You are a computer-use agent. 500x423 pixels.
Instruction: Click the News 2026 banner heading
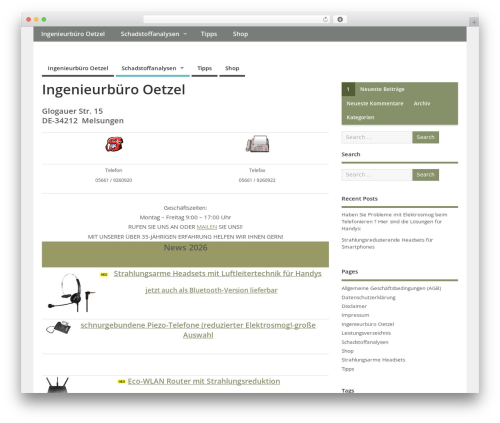click(x=186, y=248)
